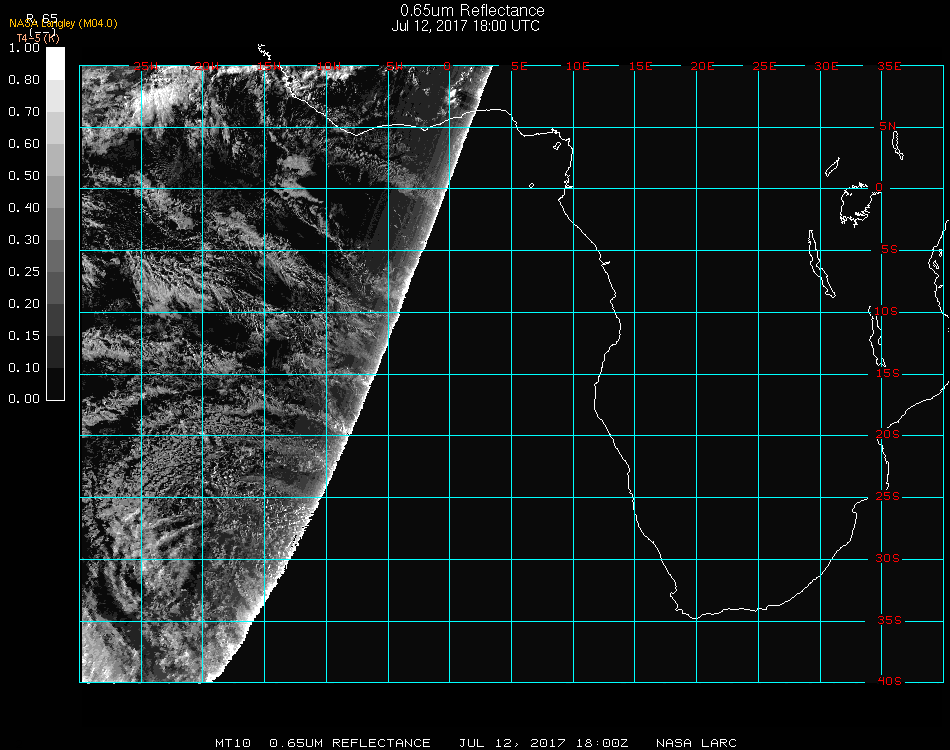Click the 10E longitude label
The width and height of the screenshot is (950, 750).
577,66
